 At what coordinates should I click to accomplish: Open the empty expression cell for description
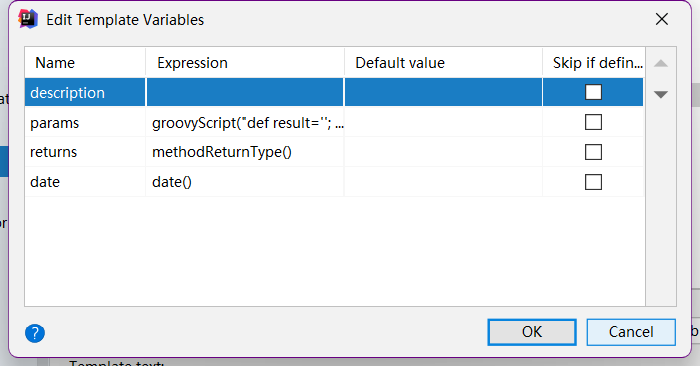[x=245, y=92]
